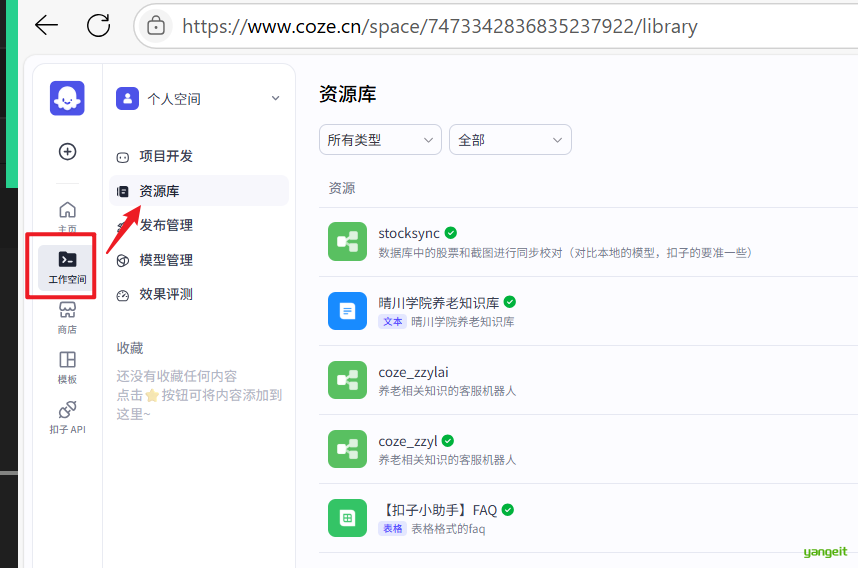Image resolution: width=858 pixels, height=568 pixels.
Task: Click the 资源库 book icon
Action: [123, 192]
